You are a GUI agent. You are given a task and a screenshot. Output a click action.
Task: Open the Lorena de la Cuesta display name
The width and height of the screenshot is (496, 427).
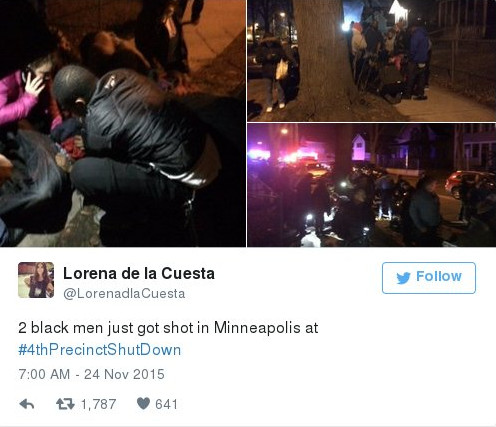click(139, 274)
